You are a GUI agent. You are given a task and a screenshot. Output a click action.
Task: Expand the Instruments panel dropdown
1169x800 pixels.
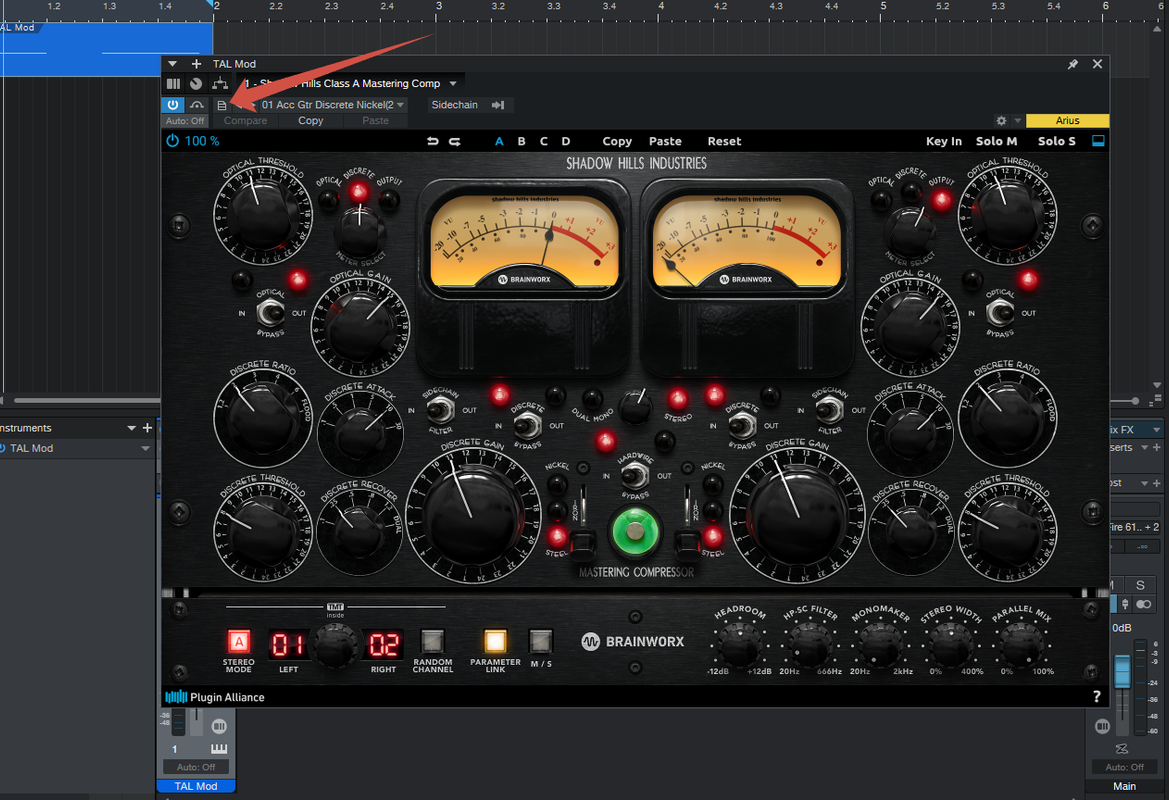pos(131,428)
